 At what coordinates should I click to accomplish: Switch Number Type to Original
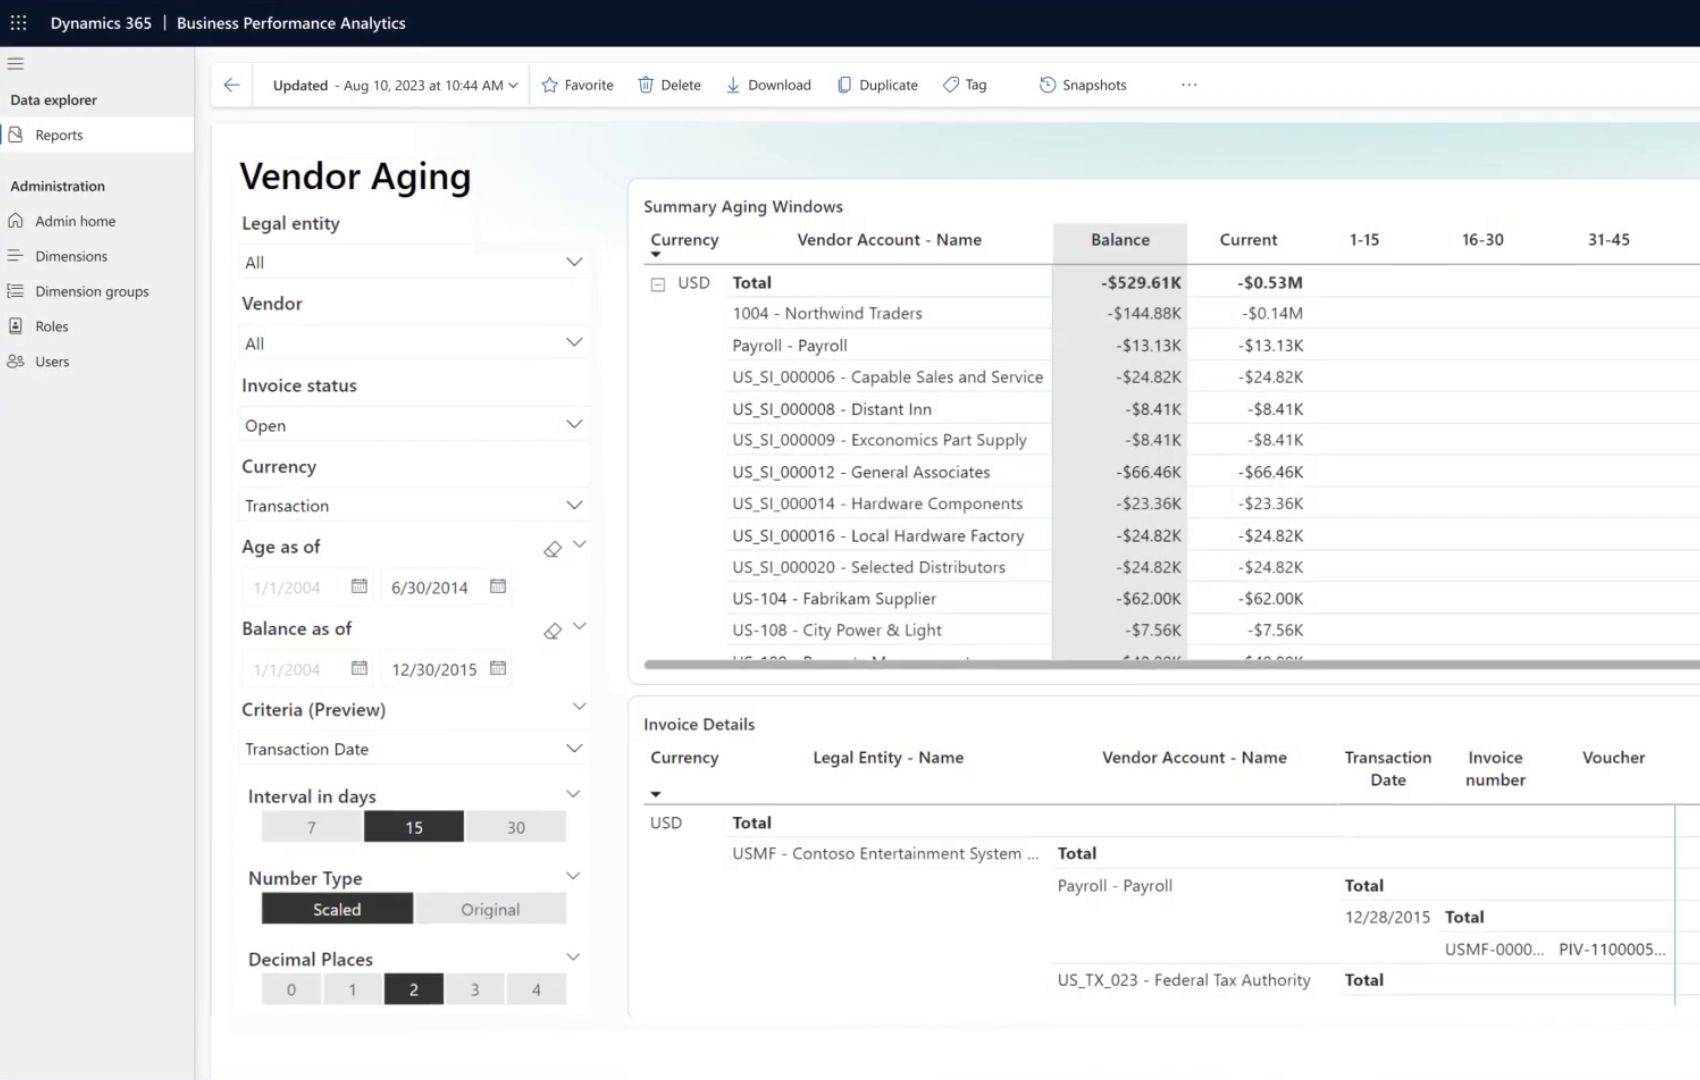point(490,909)
